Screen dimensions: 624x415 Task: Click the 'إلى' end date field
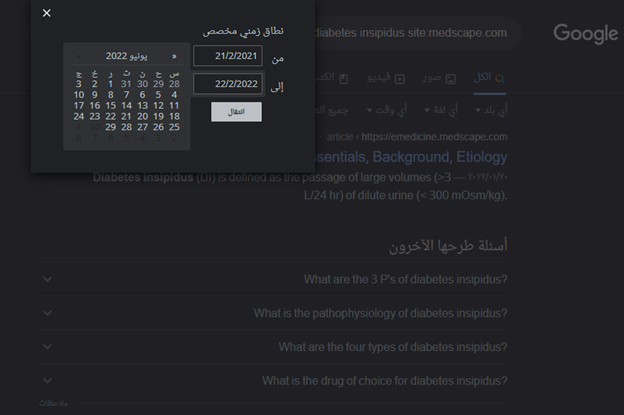[227, 85]
